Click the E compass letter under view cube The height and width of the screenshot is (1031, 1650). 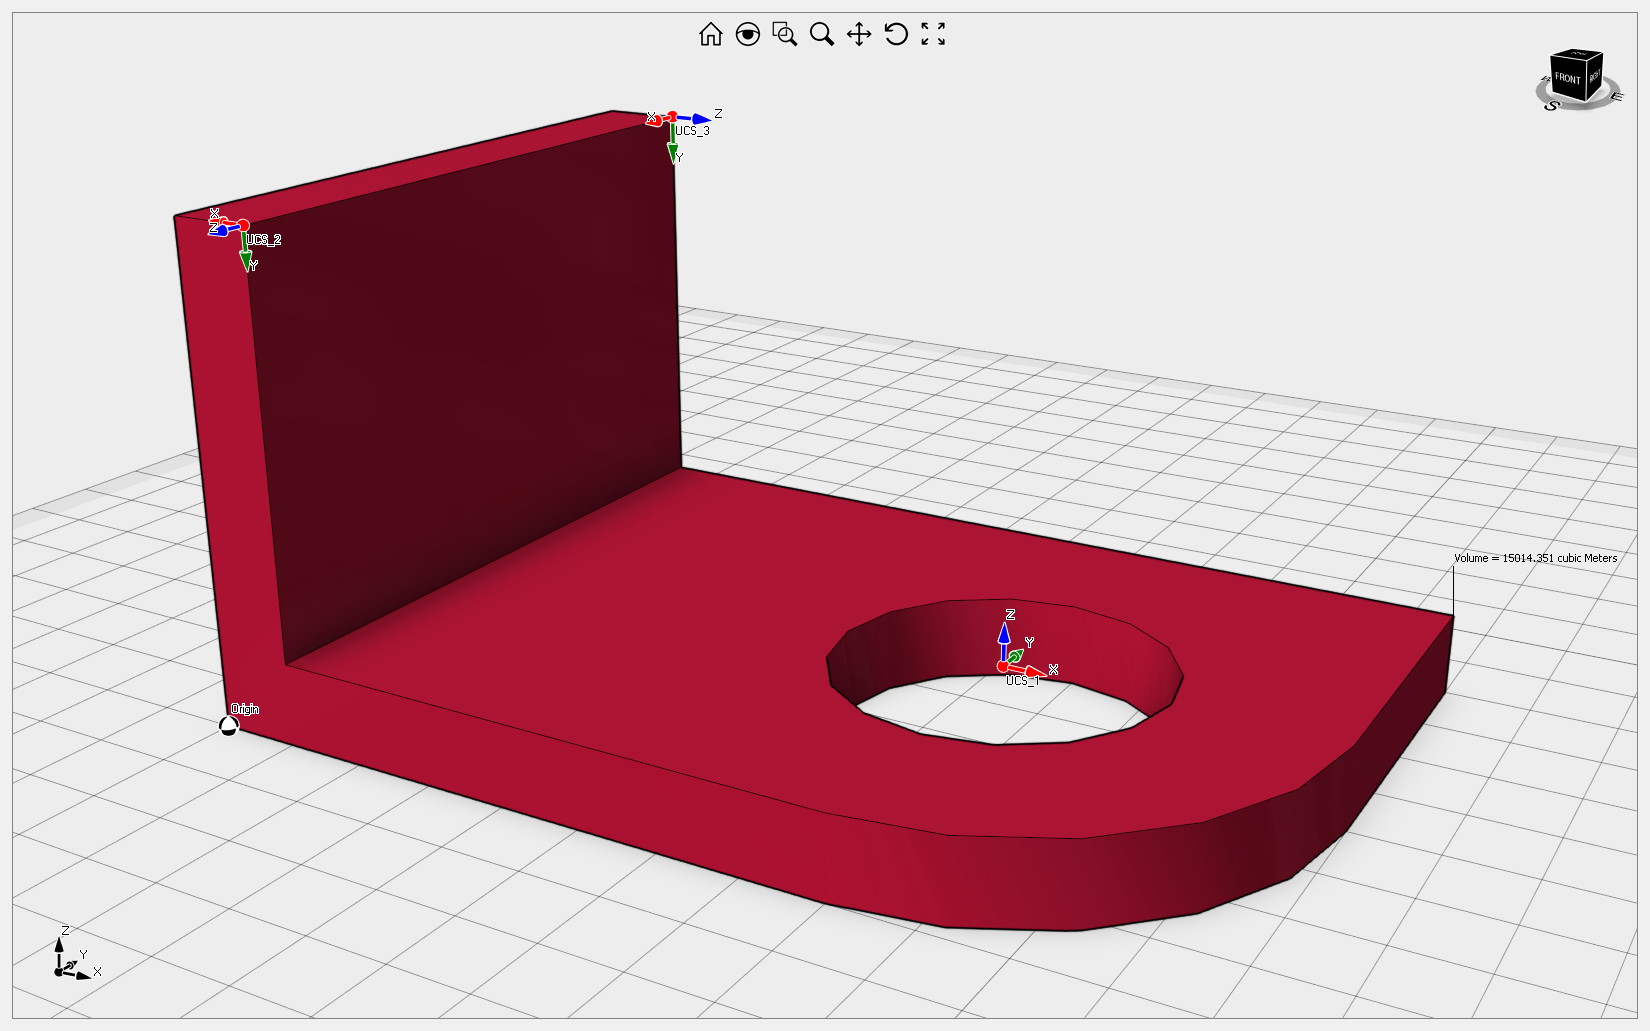pyautogui.click(x=1617, y=97)
